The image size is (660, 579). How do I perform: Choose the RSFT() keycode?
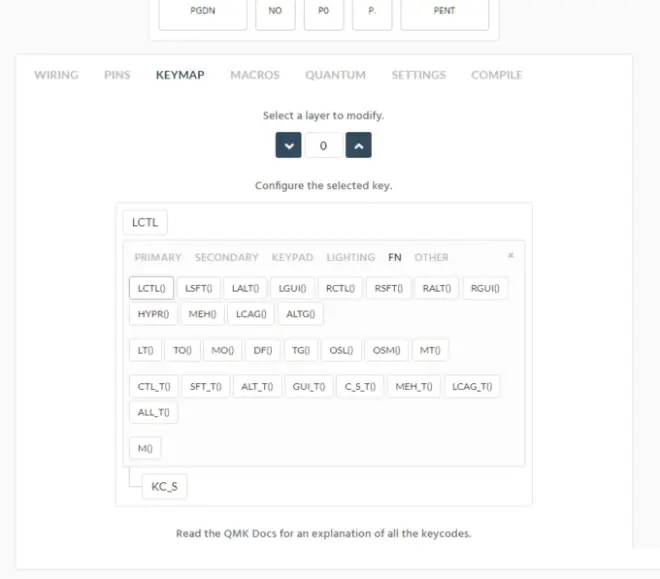pos(389,288)
